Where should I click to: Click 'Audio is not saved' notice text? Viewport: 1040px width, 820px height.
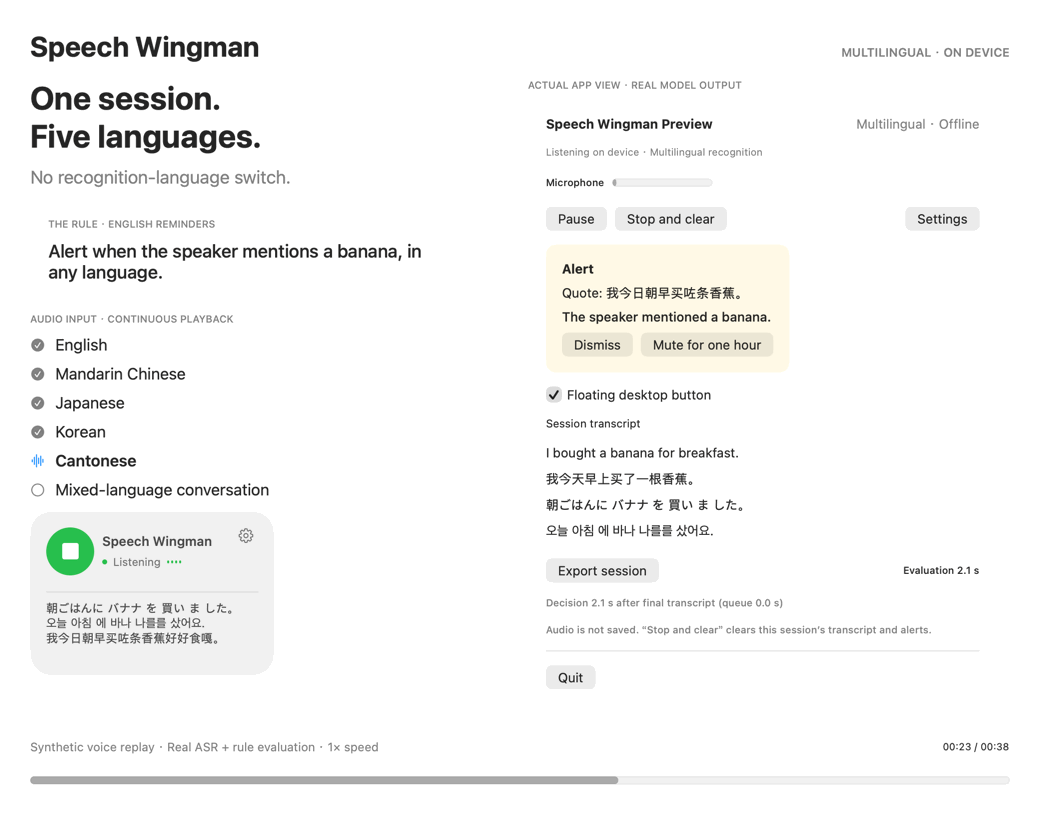[738, 630]
